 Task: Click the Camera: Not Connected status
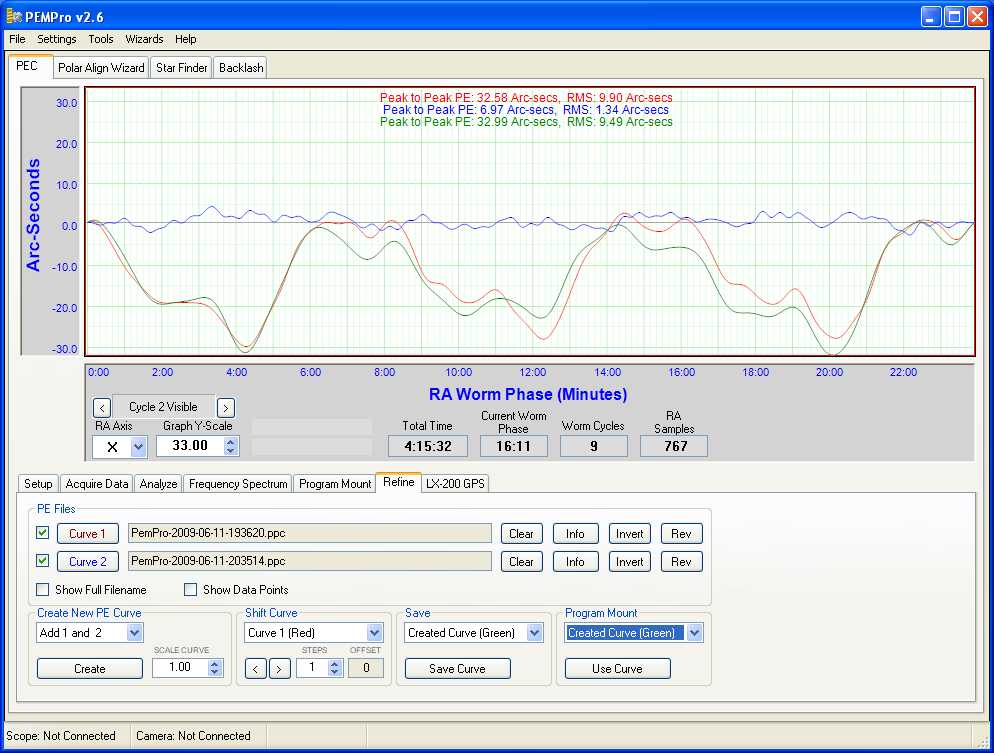pyautogui.click(x=193, y=736)
